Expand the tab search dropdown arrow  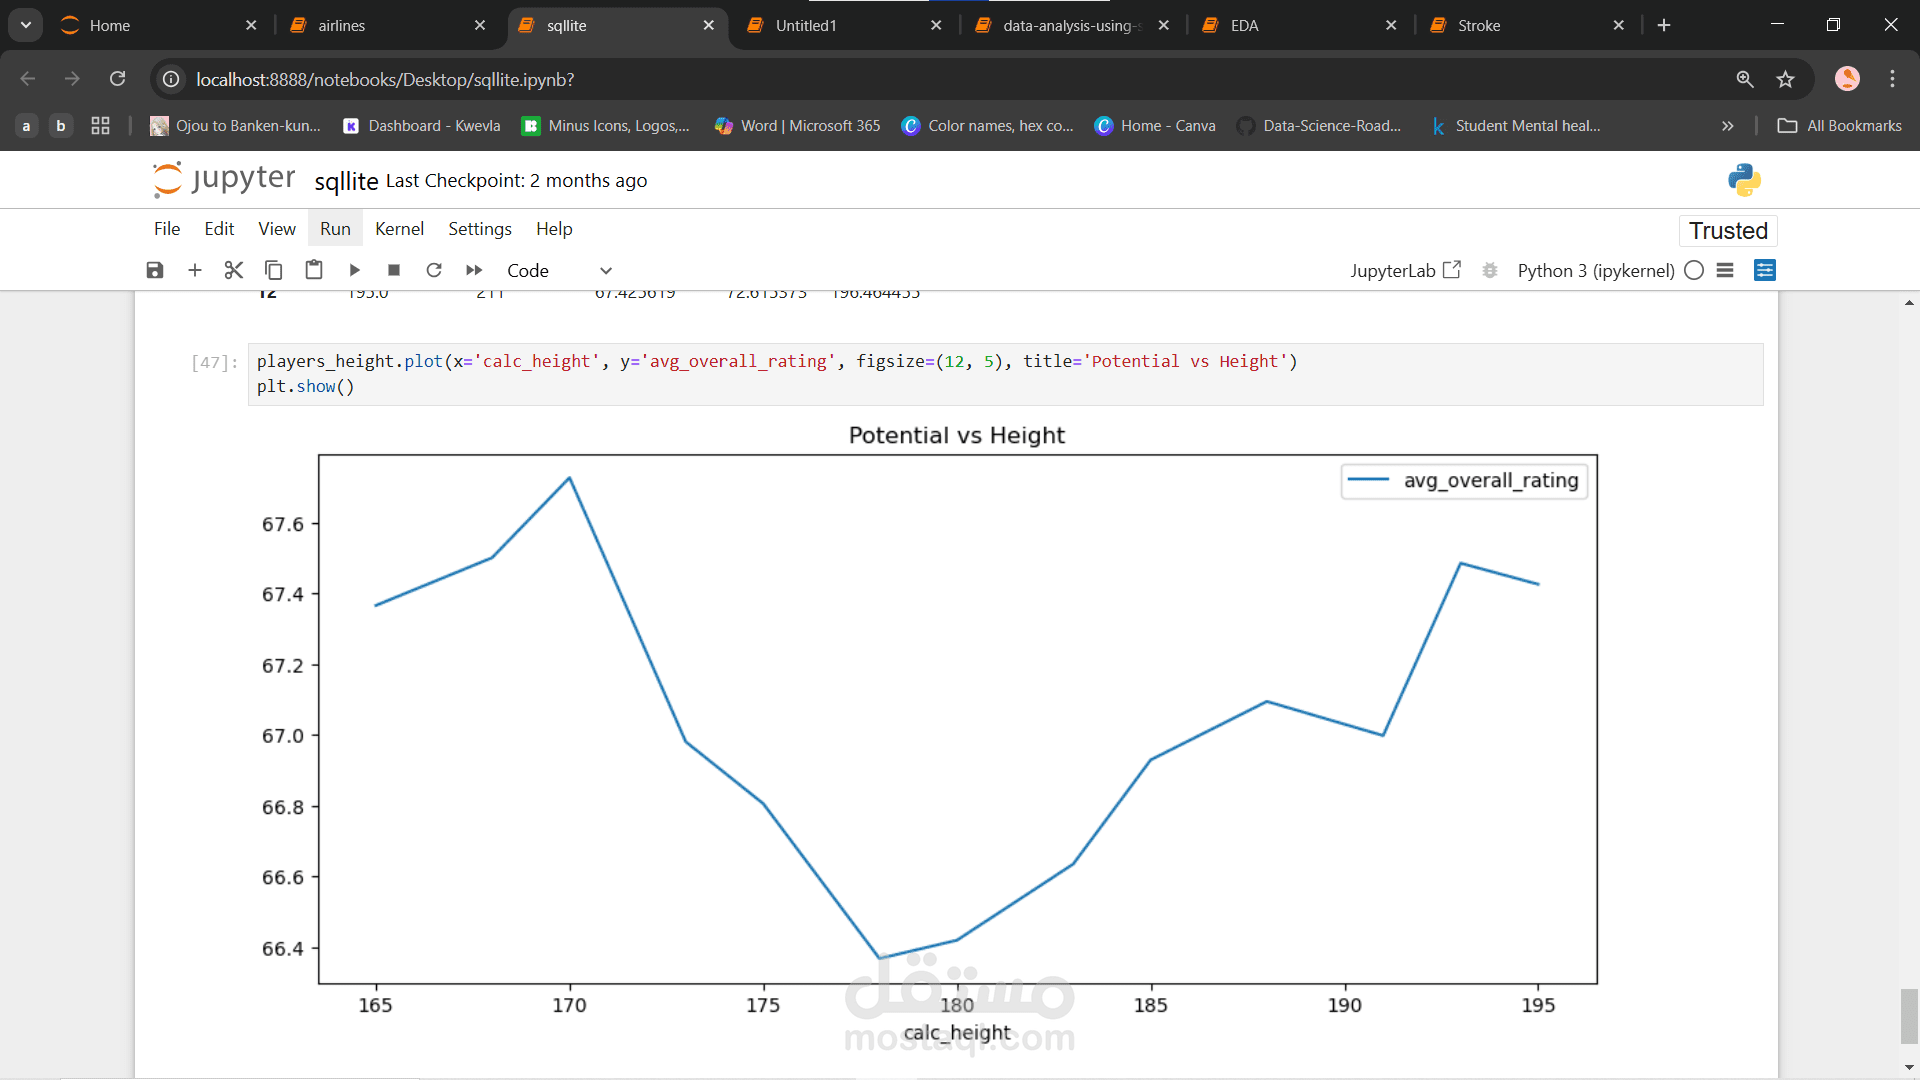pyautogui.click(x=26, y=25)
